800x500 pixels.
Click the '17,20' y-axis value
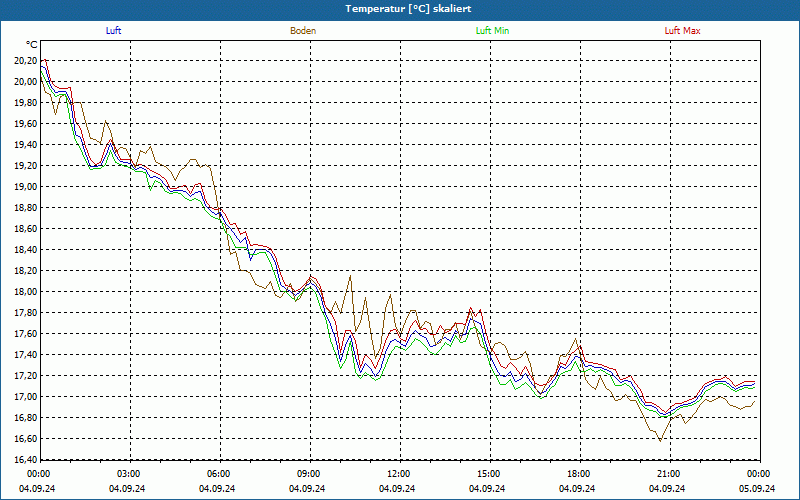click(x=26, y=376)
